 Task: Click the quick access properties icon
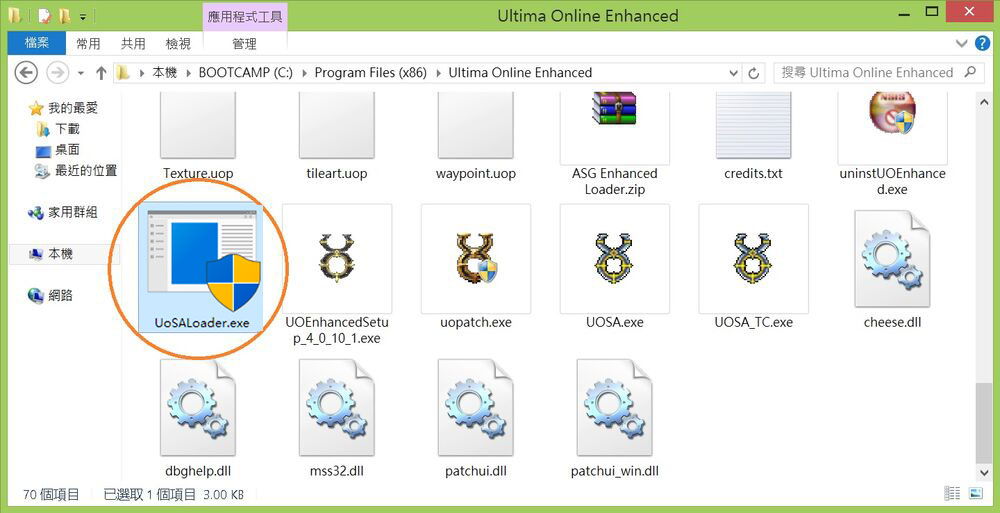coord(44,15)
